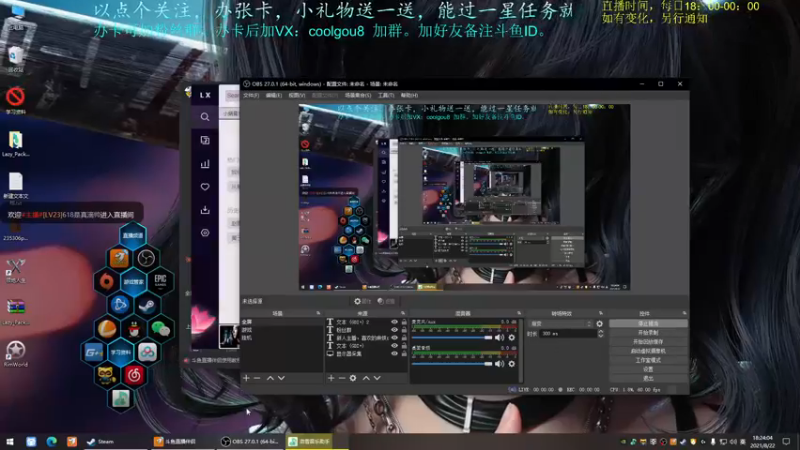Toggle visibility of 文本 (GDI+) source
800x450 pixels.
pos(394,345)
